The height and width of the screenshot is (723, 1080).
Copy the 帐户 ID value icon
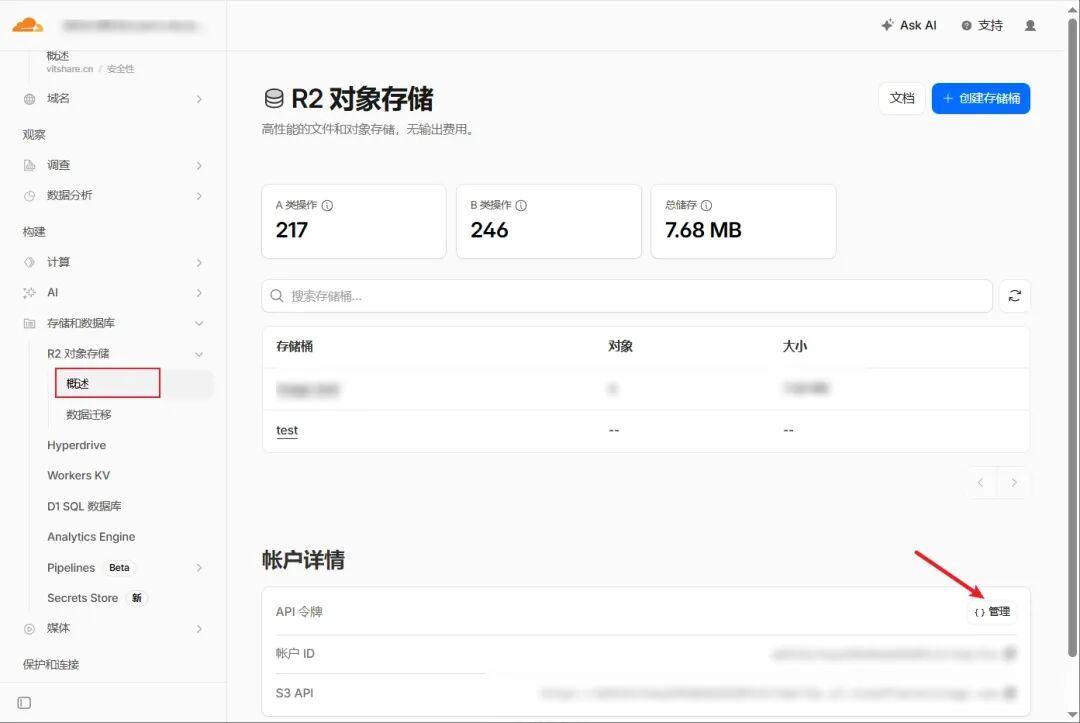coord(1010,653)
